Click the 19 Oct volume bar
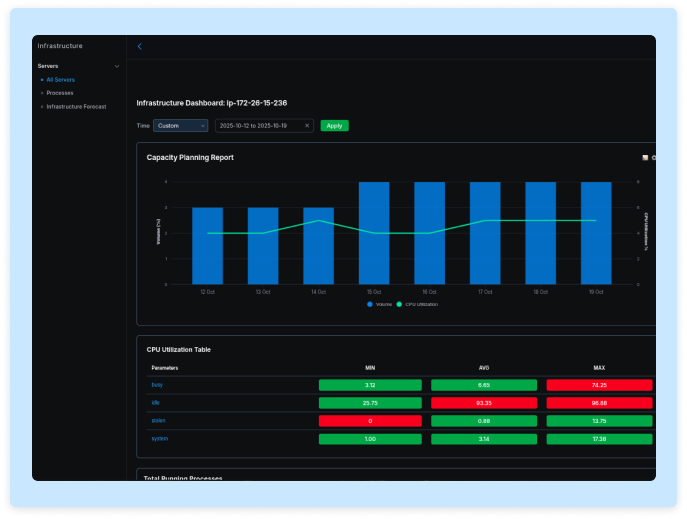The height and width of the screenshot is (519, 687). (596, 233)
